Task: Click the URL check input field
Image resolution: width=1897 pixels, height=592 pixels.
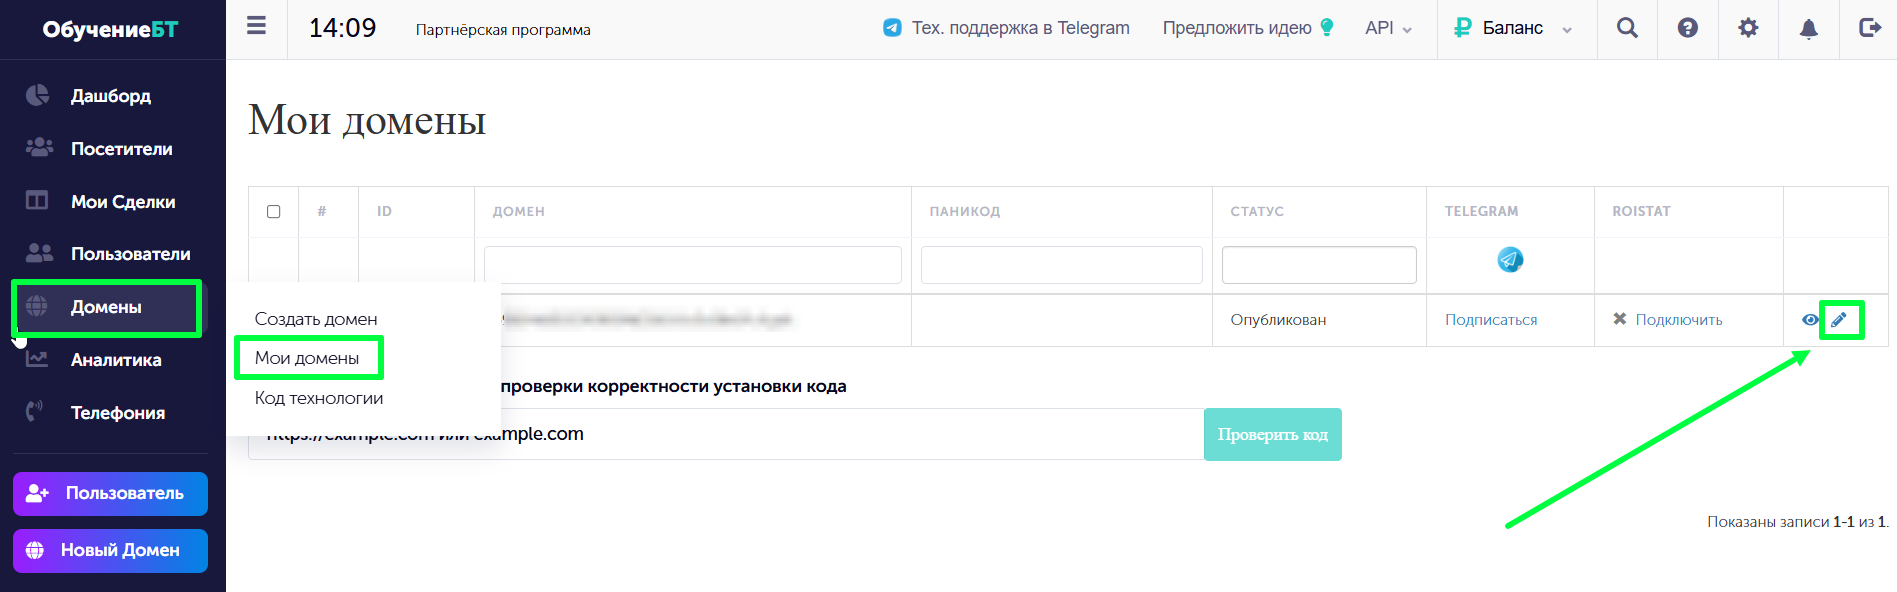Action: tap(726, 434)
